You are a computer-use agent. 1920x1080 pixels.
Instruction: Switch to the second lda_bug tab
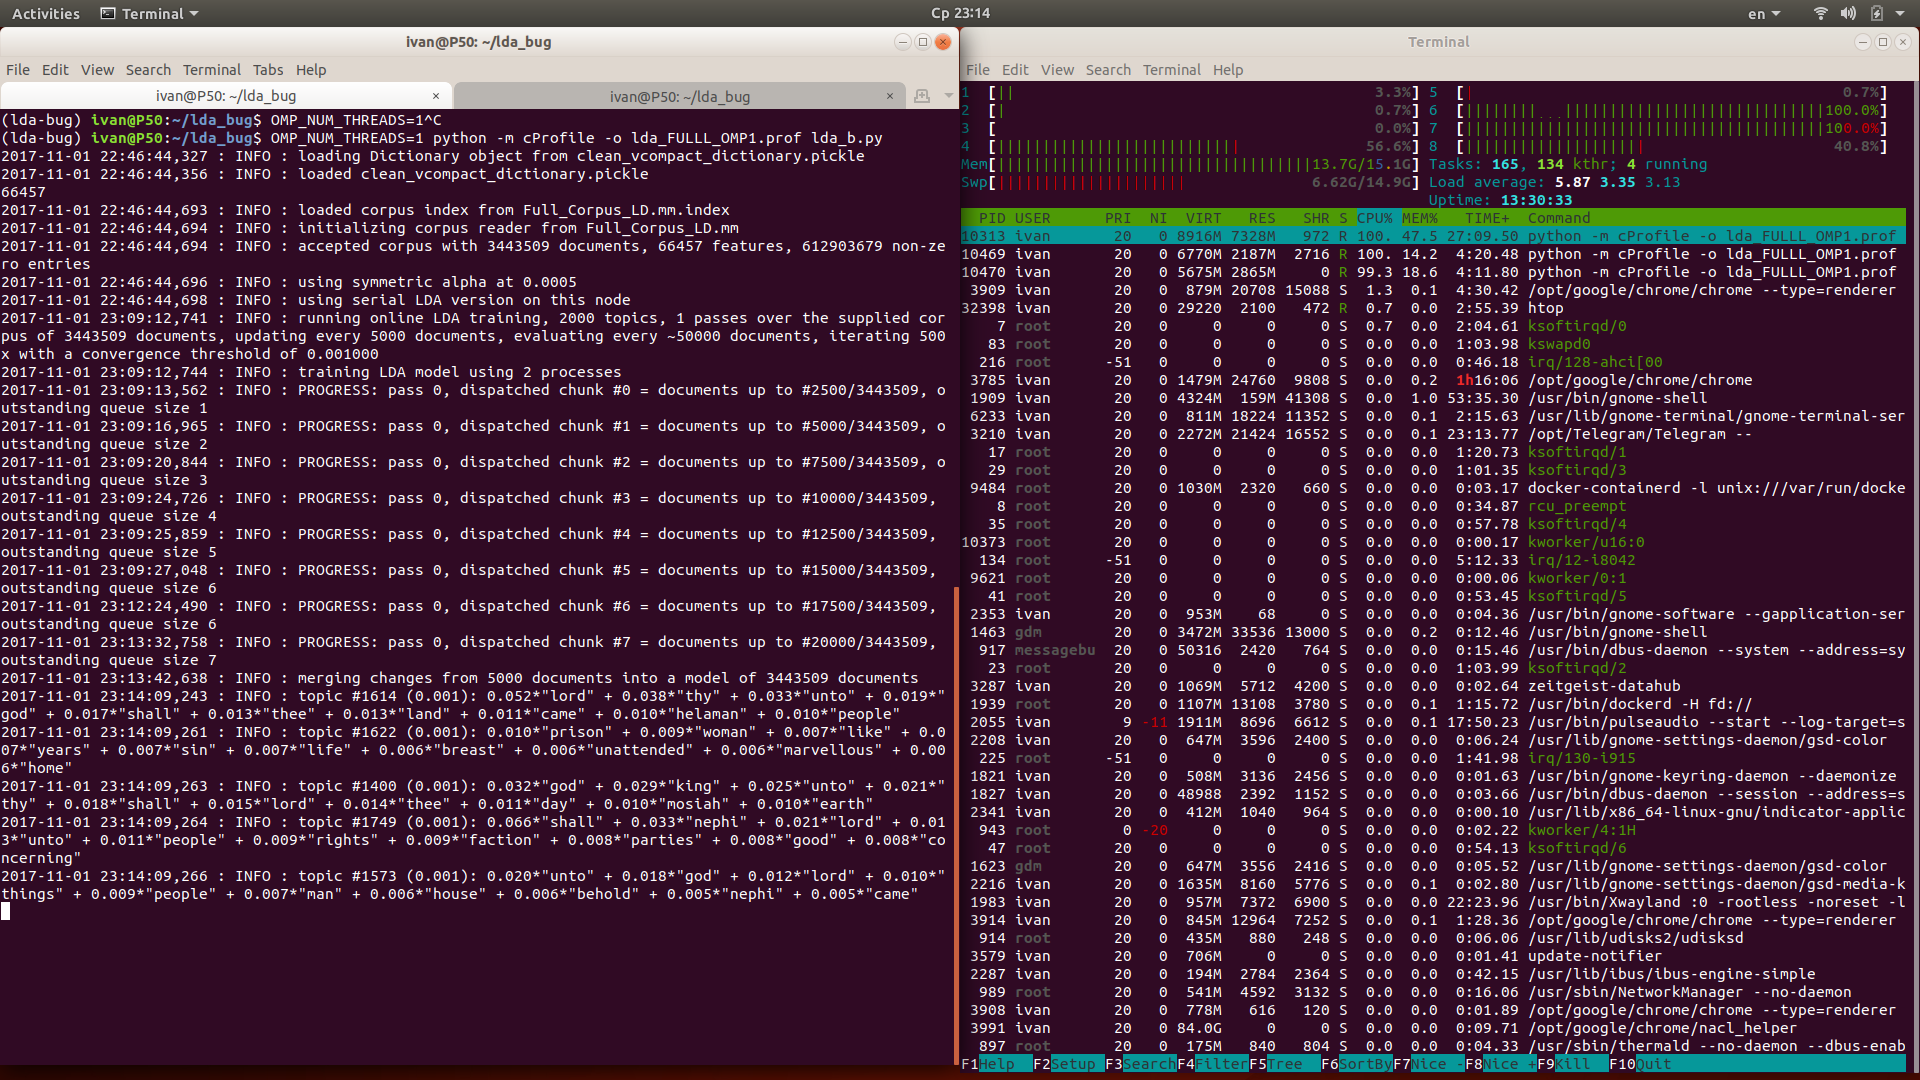tap(680, 96)
